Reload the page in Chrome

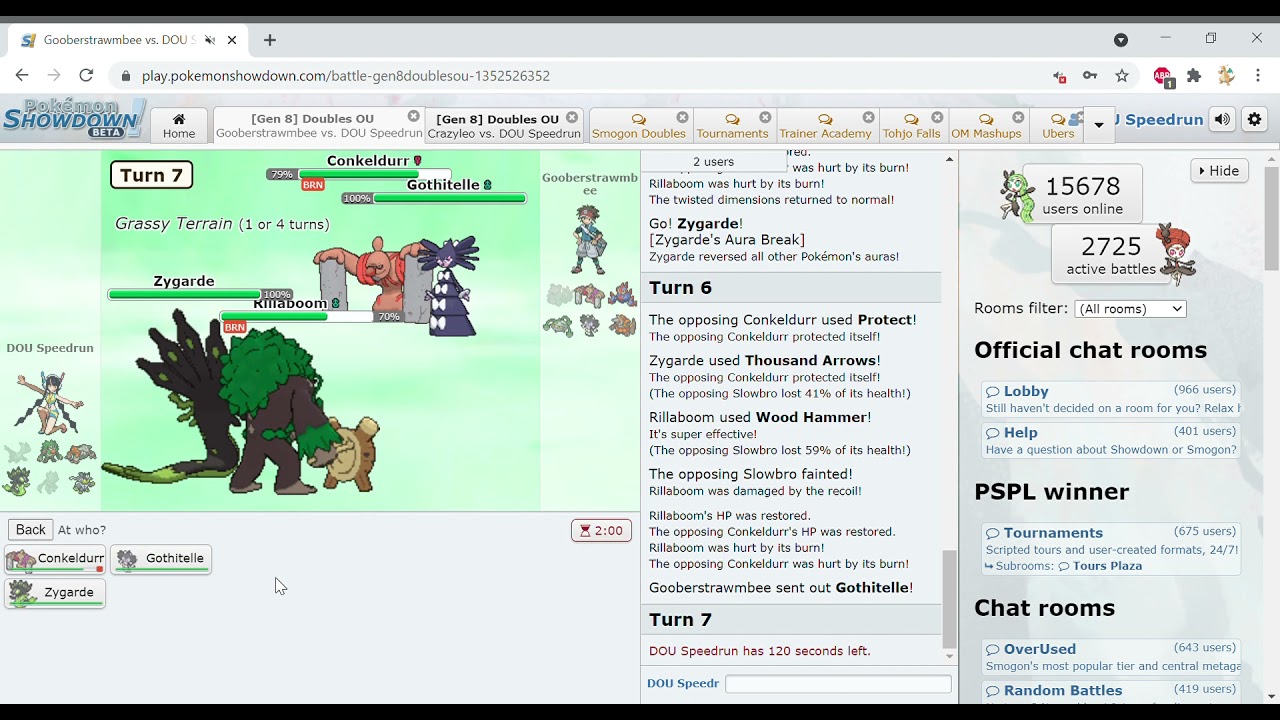pyautogui.click(x=86, y=75)
